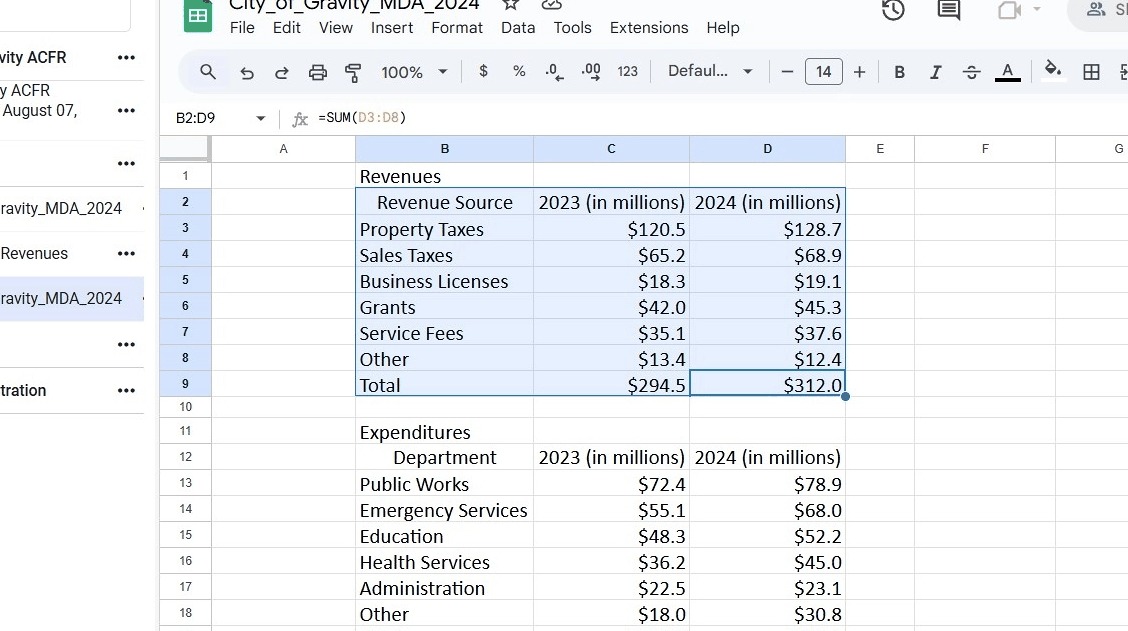Open the Edit menu

[286, 27]
